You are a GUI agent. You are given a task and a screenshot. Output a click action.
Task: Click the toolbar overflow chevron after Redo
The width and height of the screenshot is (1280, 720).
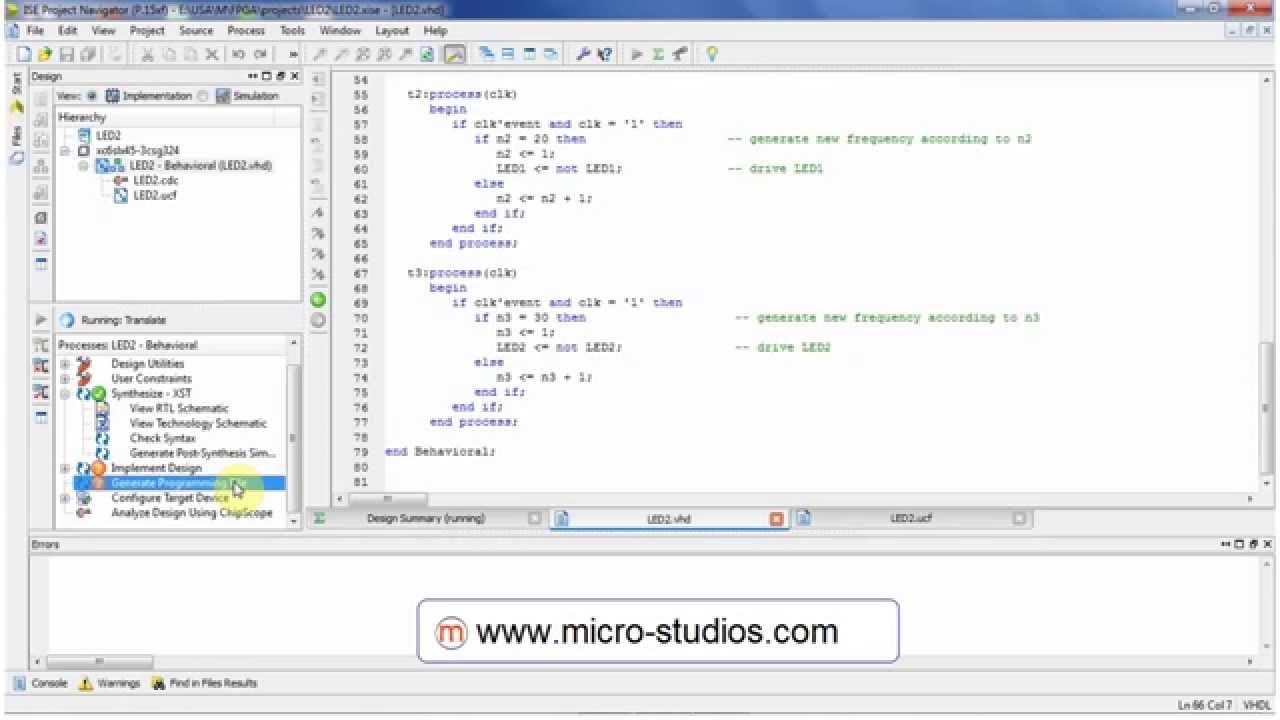[x=293, y=54]
